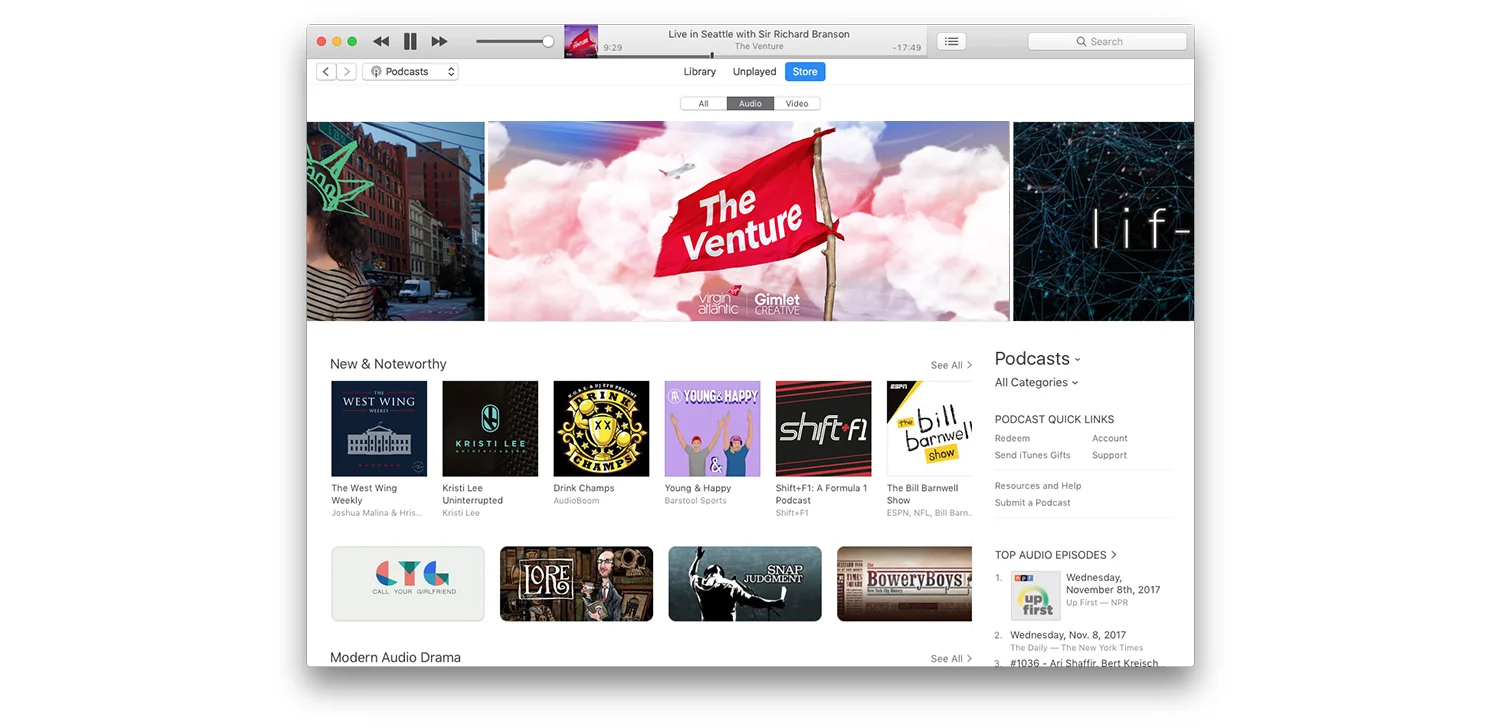1500x728 pixels.
Task: Select the All filter above the banner
Action: click(703, 103)
